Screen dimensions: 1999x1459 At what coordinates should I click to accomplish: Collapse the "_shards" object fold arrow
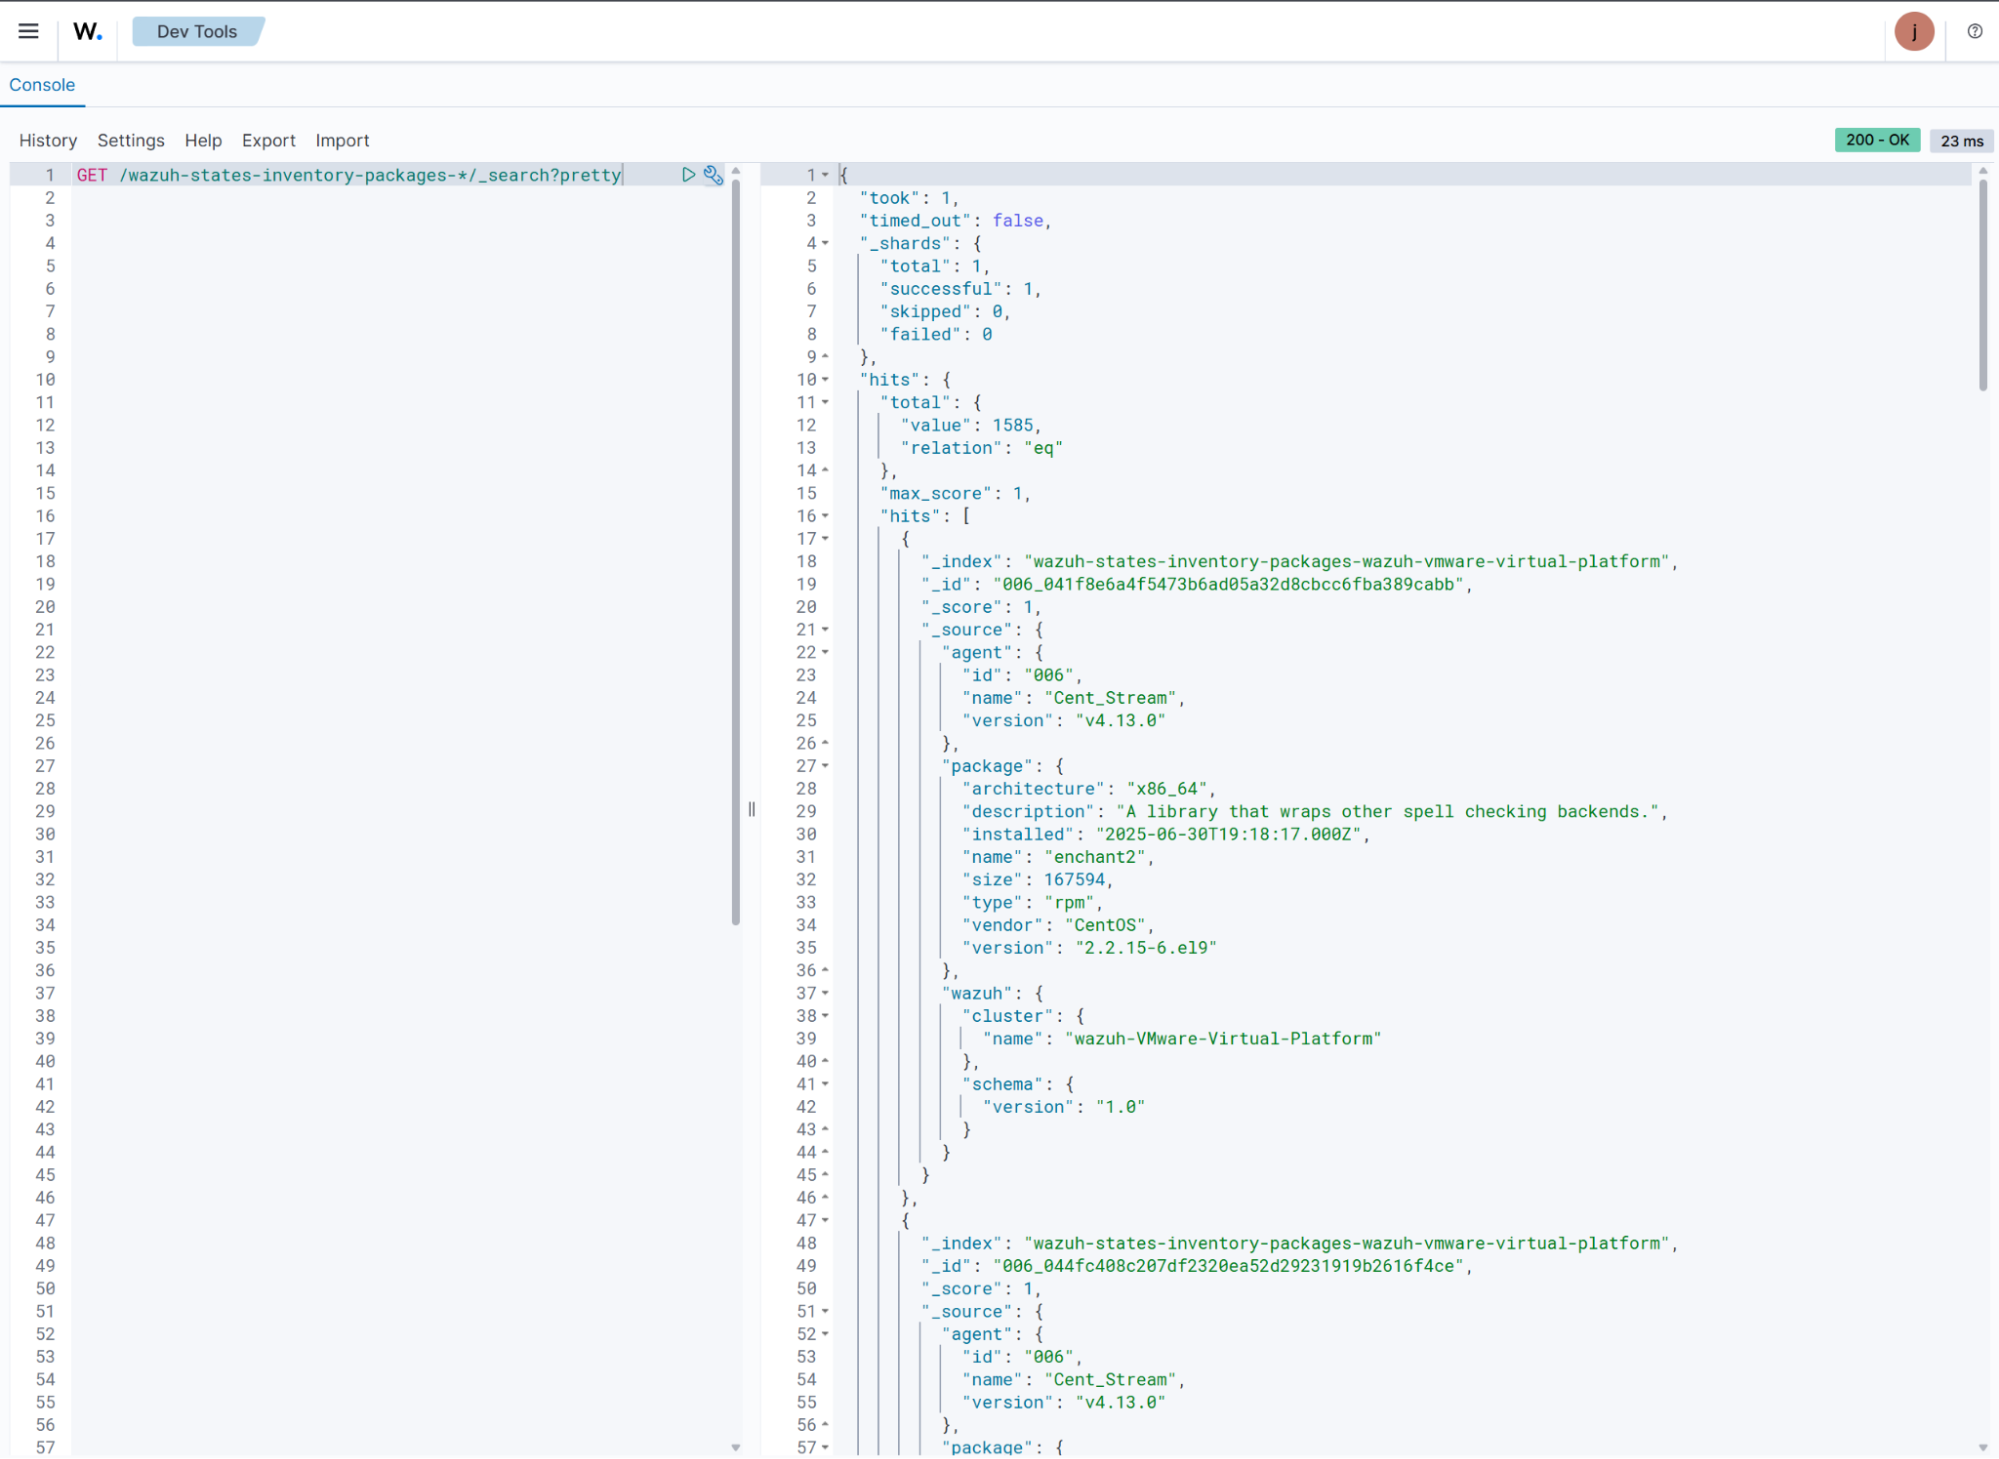click(826, 243)
